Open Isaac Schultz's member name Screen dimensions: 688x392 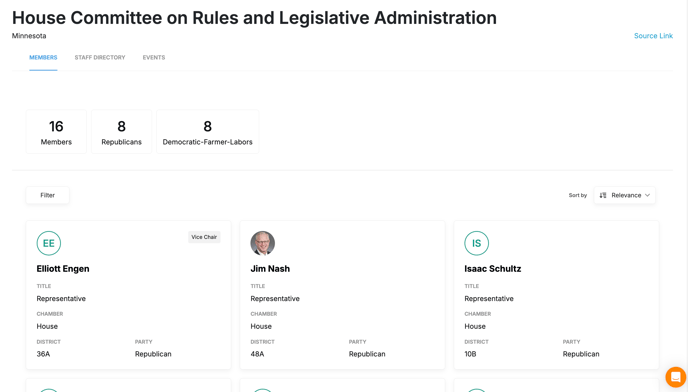pyautogui.click(x=492, y=269)
